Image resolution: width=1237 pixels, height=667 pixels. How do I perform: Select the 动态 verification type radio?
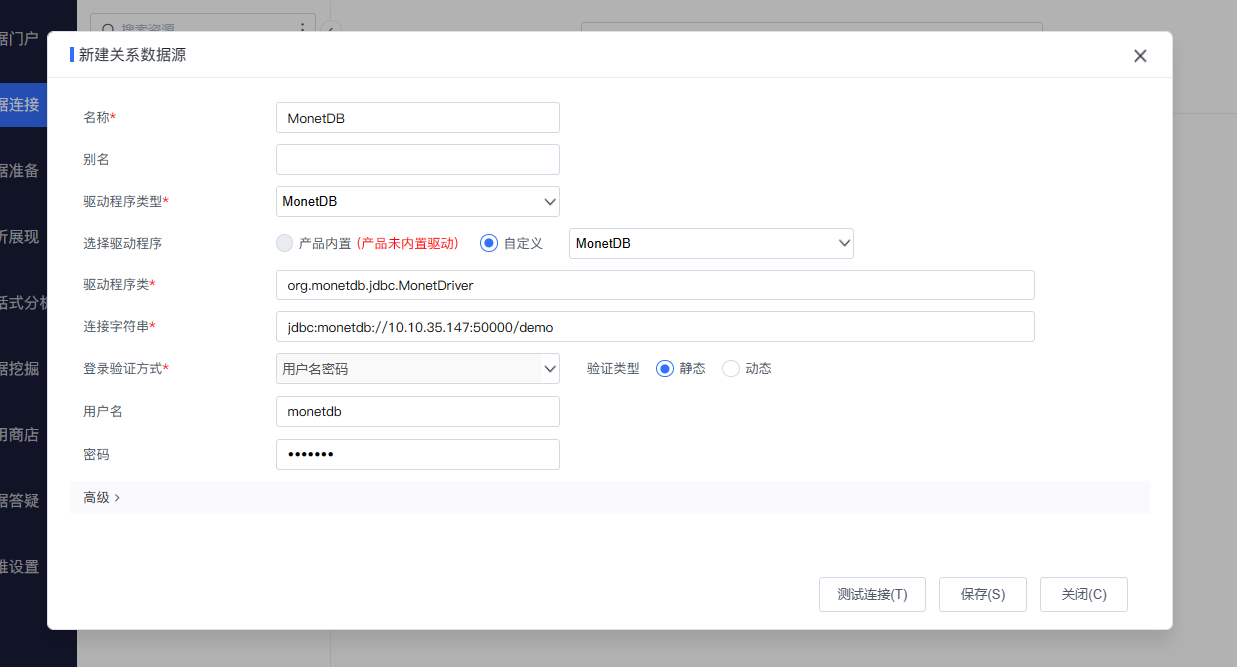point(731,369)
